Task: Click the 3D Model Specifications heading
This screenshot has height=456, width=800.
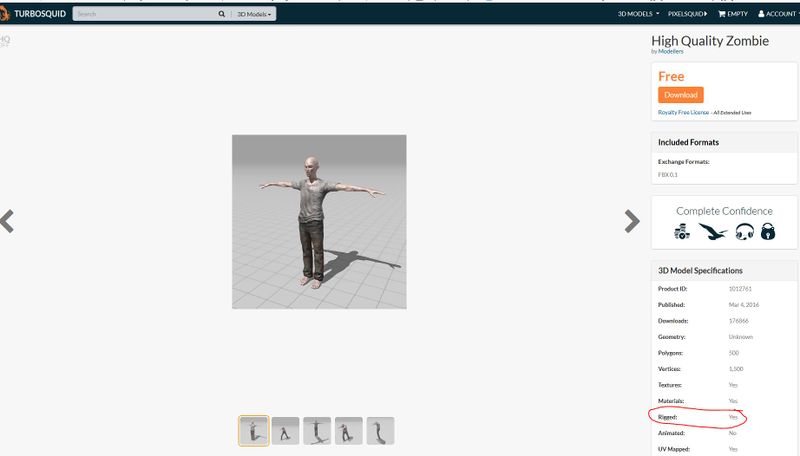Action: pos(700,270)
